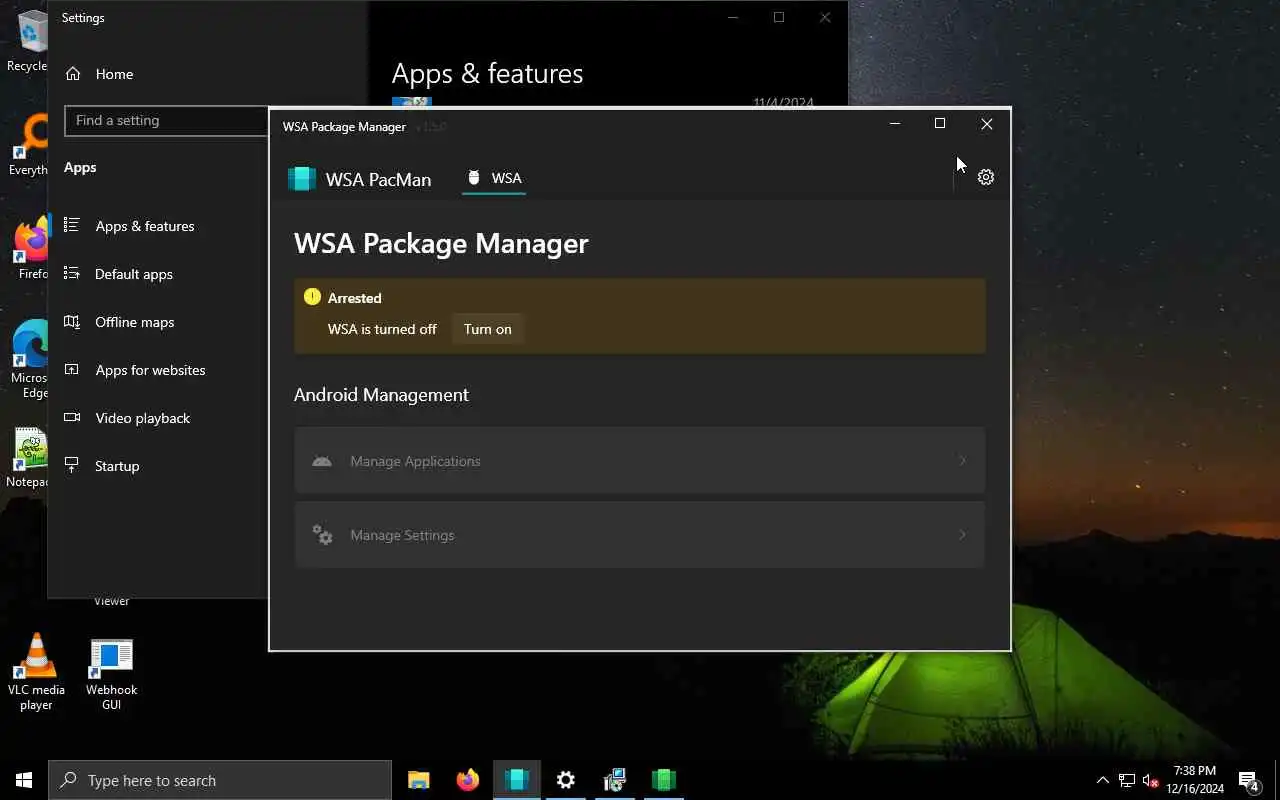Maximize the Settings window
This screenshot has height=800, width=1280.
[779, 17]
